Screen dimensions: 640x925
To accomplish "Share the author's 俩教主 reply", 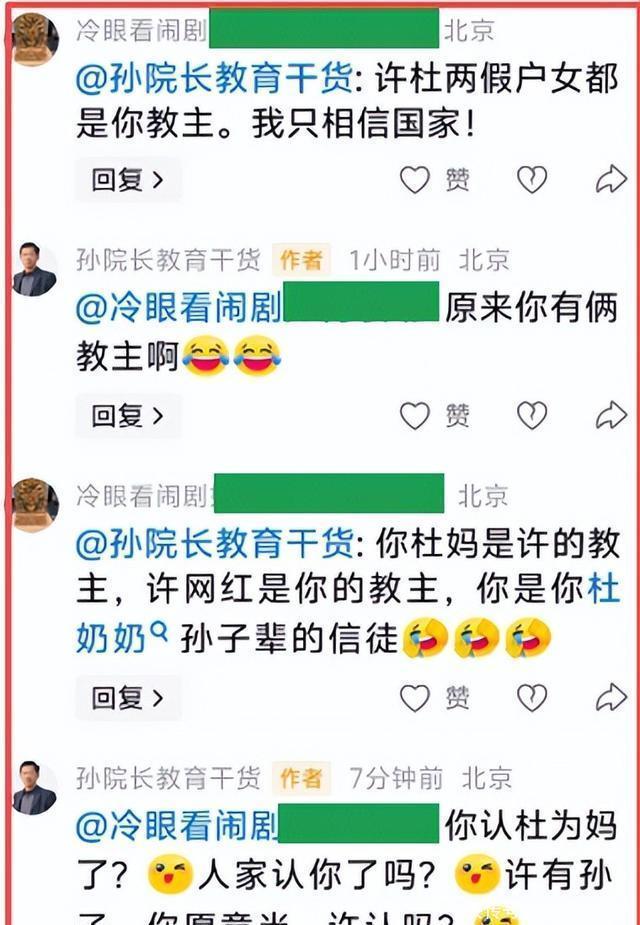I will [611, 415].
